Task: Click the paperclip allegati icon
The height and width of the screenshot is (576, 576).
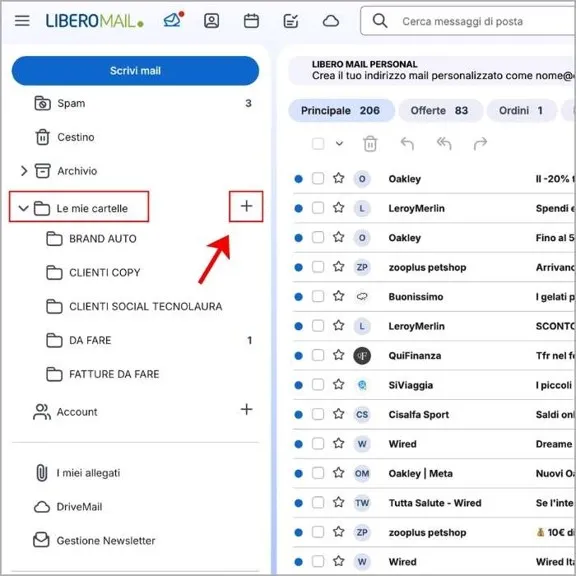Action: point(42,473)
